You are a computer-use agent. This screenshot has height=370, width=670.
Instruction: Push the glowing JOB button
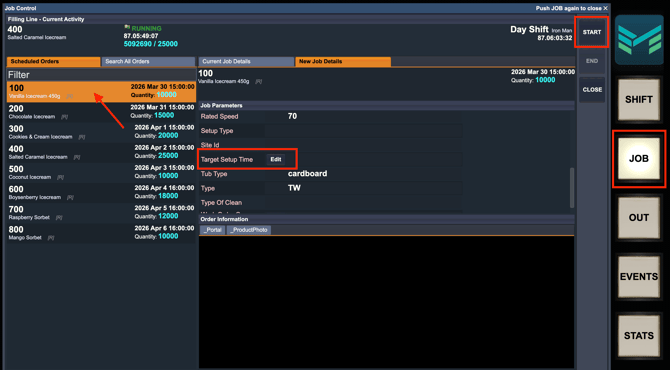click(639, 159)
